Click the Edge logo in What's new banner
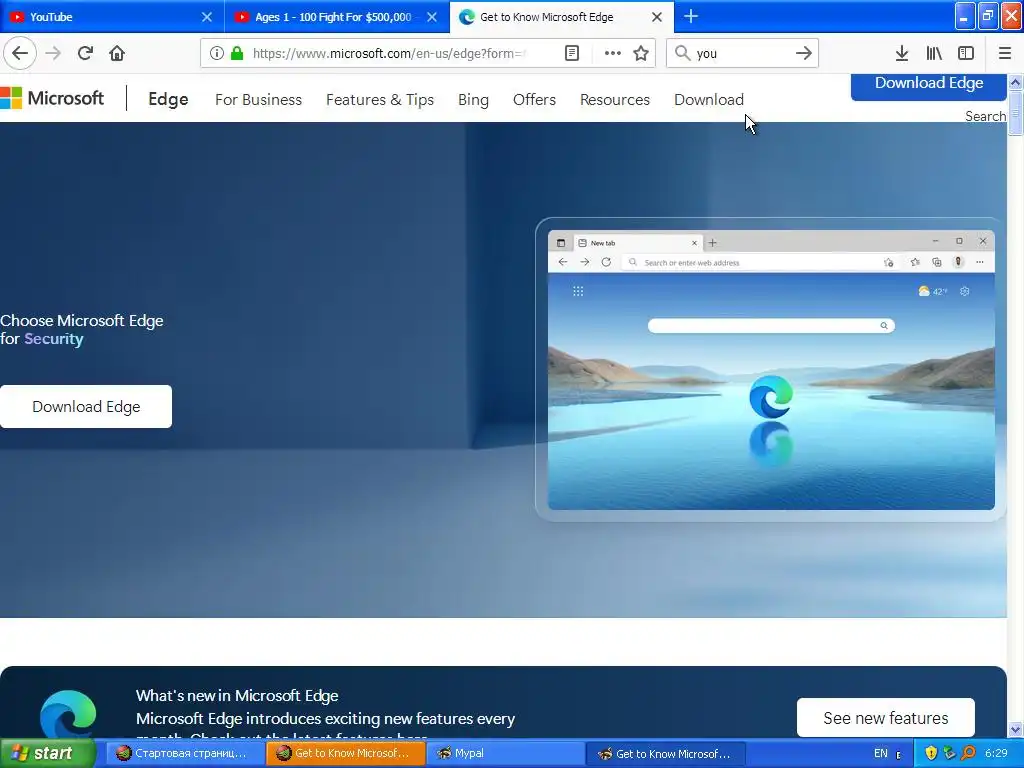Image resolution: width=1024 pixels, height=768 pixels. 68,715
